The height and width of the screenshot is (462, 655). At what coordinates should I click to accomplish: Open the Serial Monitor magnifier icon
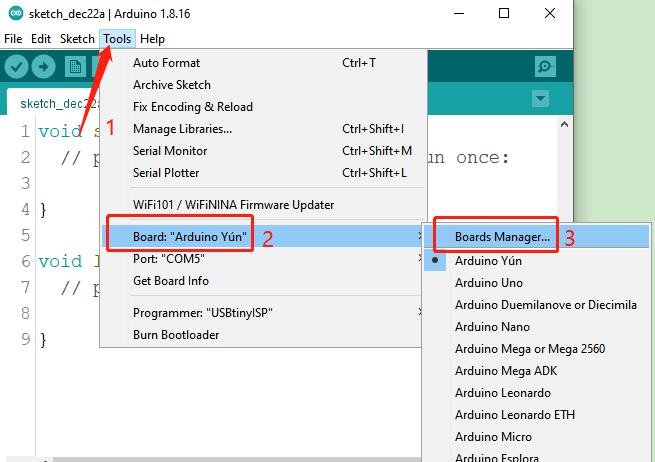545,66
